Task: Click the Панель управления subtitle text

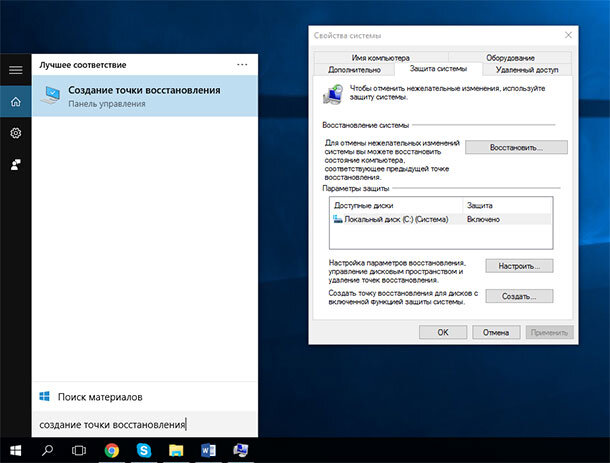Action: coord(107,104)
